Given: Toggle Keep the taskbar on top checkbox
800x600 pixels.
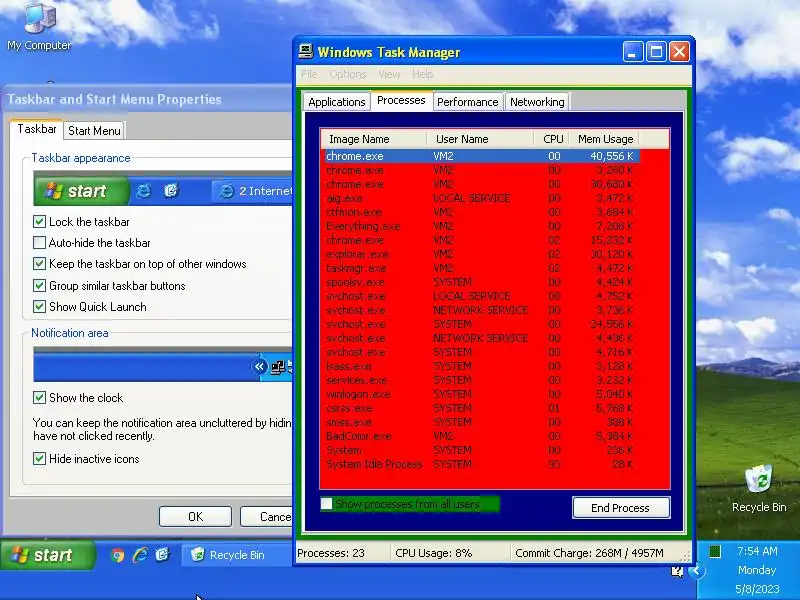Looking at the screenshot, I should click(x=39, y=264).
